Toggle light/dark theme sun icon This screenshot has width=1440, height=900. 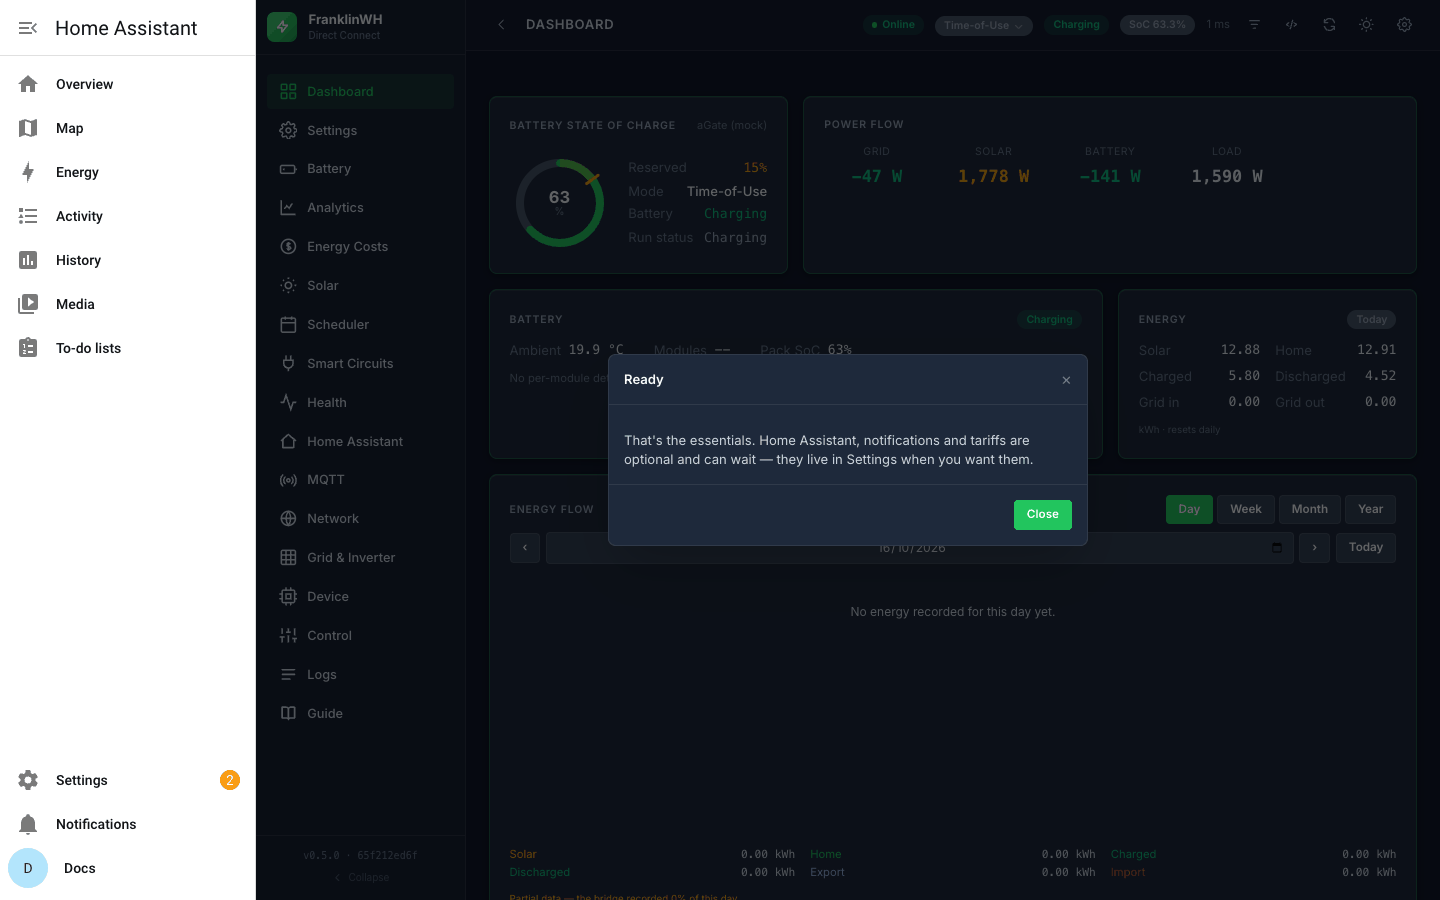click(x=1366, y=25)
